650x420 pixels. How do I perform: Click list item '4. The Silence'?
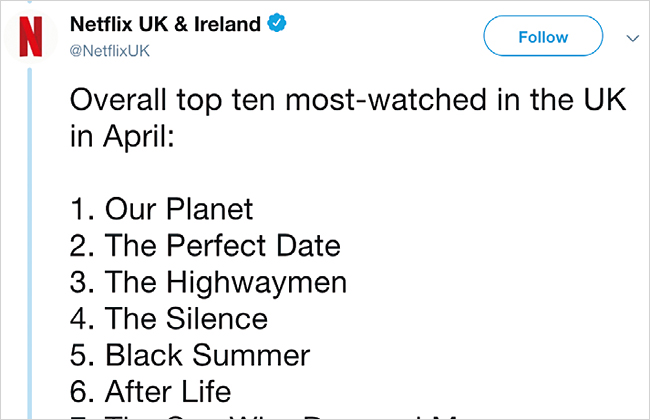coord(169,318)
